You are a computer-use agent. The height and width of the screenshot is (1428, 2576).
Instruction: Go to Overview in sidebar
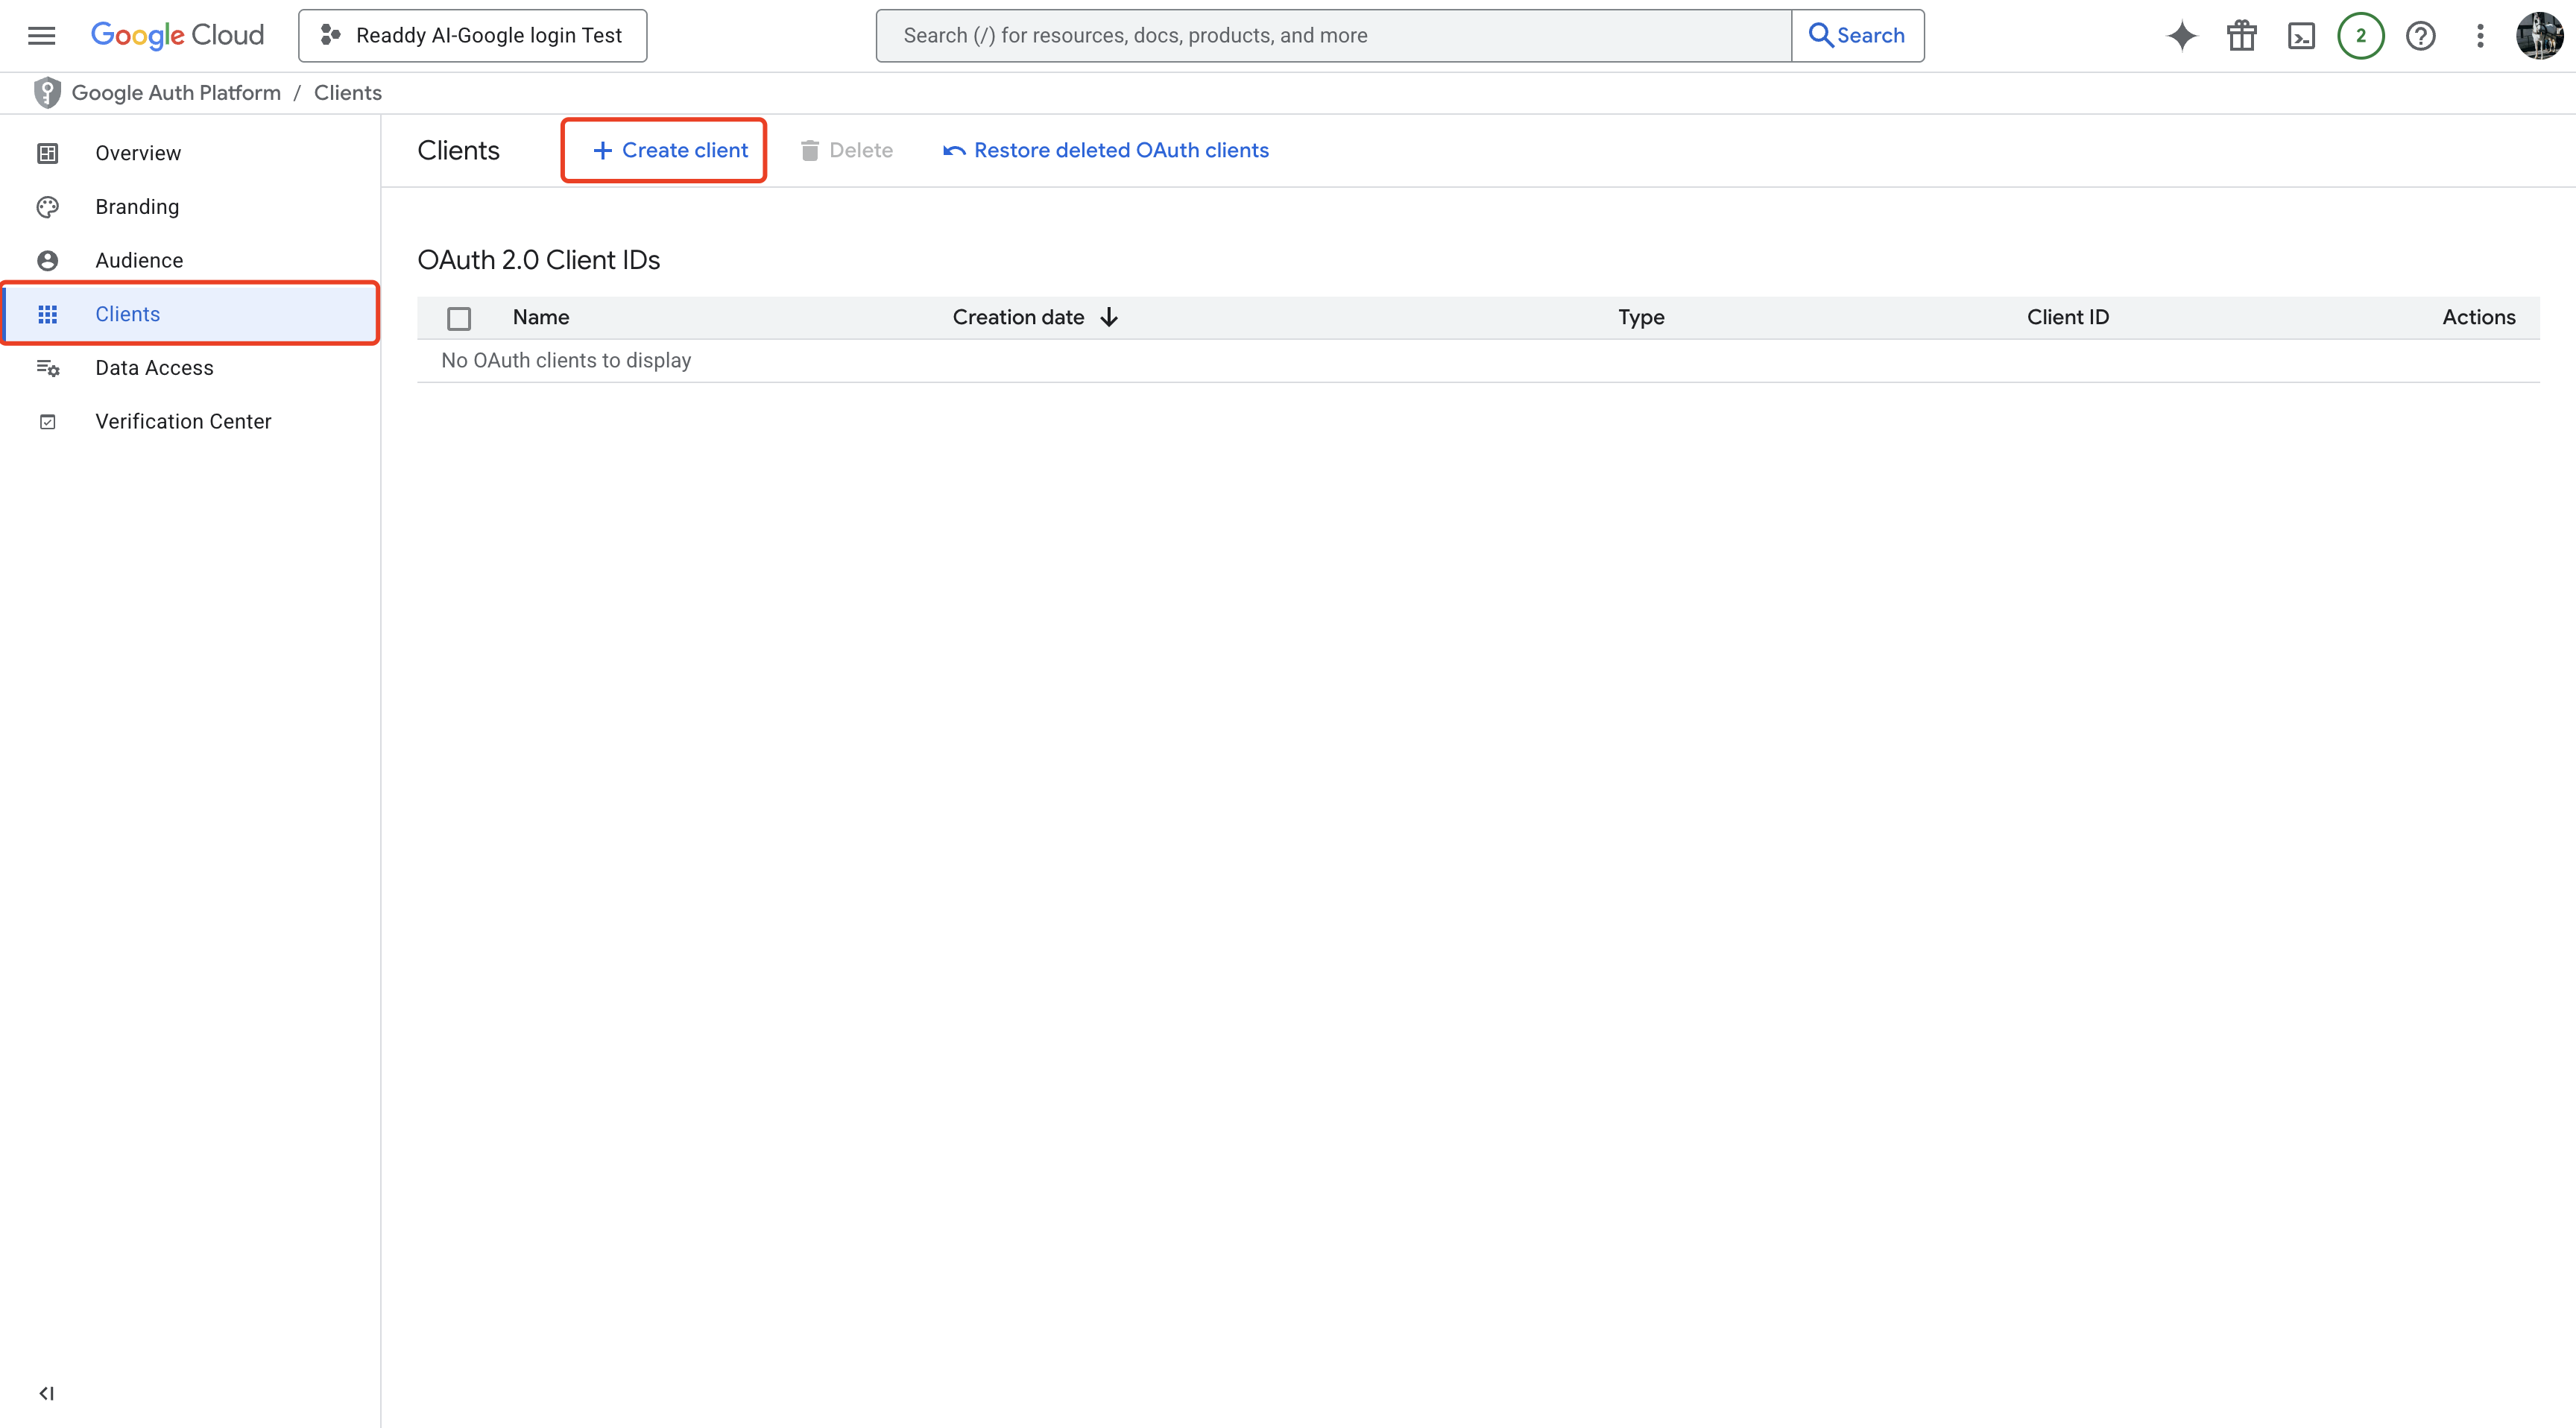pos(138,153)
